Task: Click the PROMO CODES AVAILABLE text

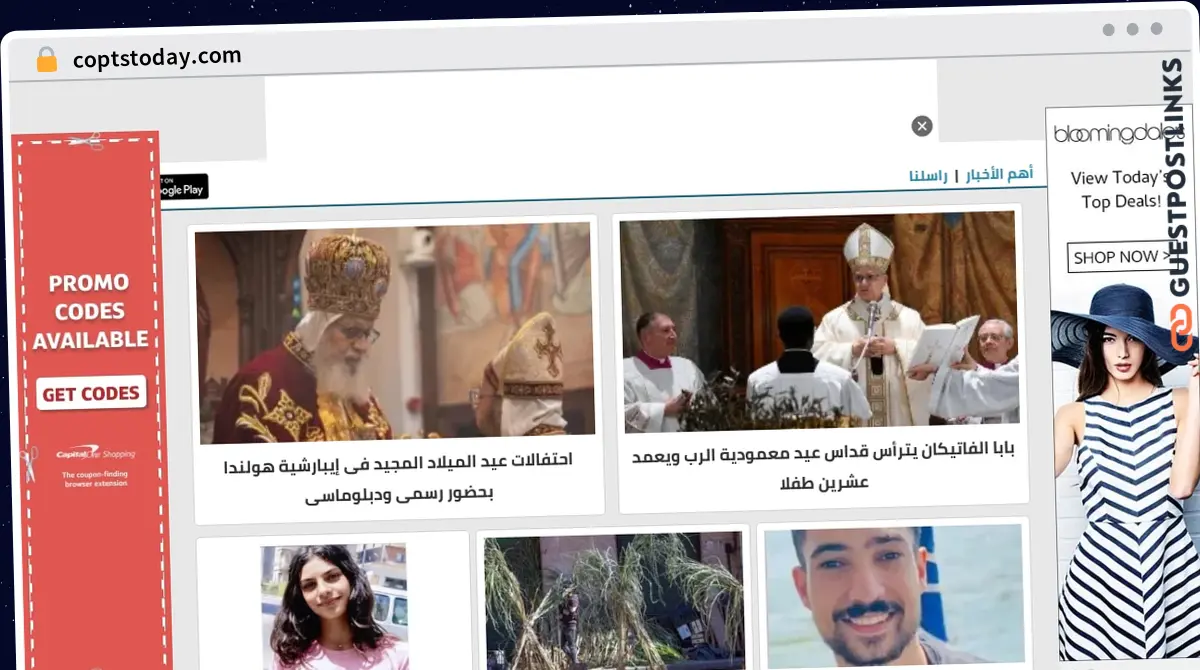Action: pos(90,311)
